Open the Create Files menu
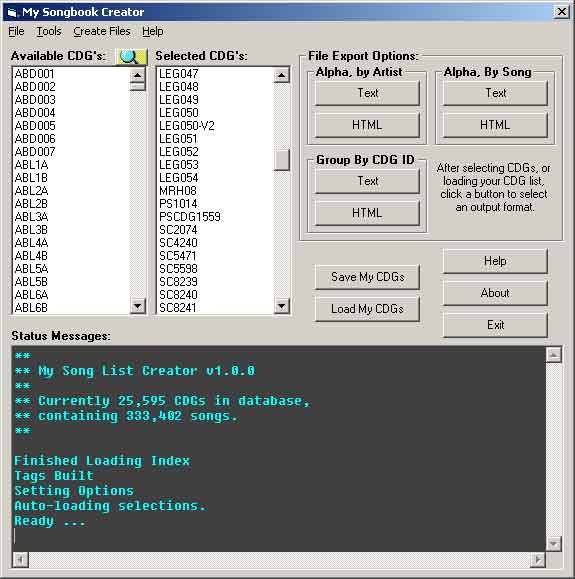This screenshot has height=579, width=575. click(102, 31)
